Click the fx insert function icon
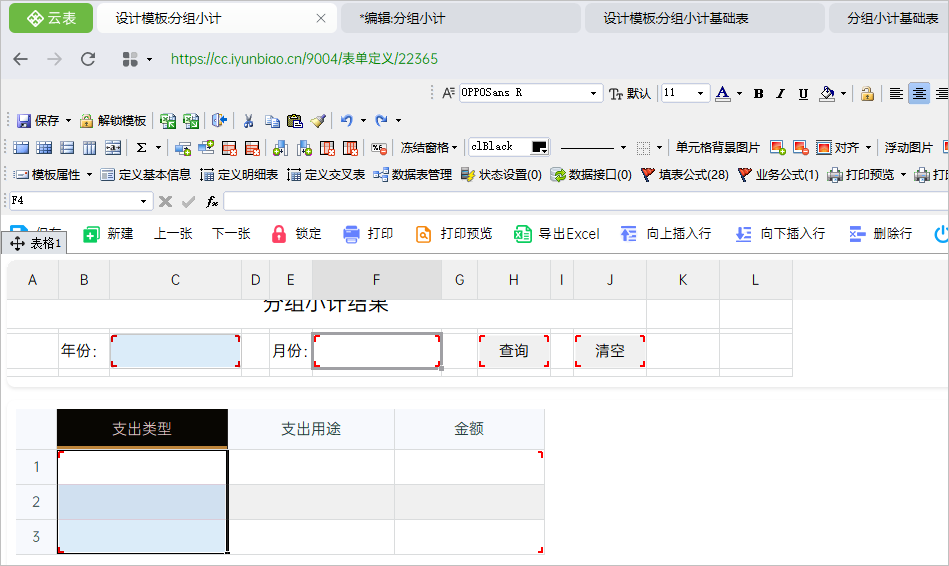This screenshot has height=566, width=949. coord(212,202)
